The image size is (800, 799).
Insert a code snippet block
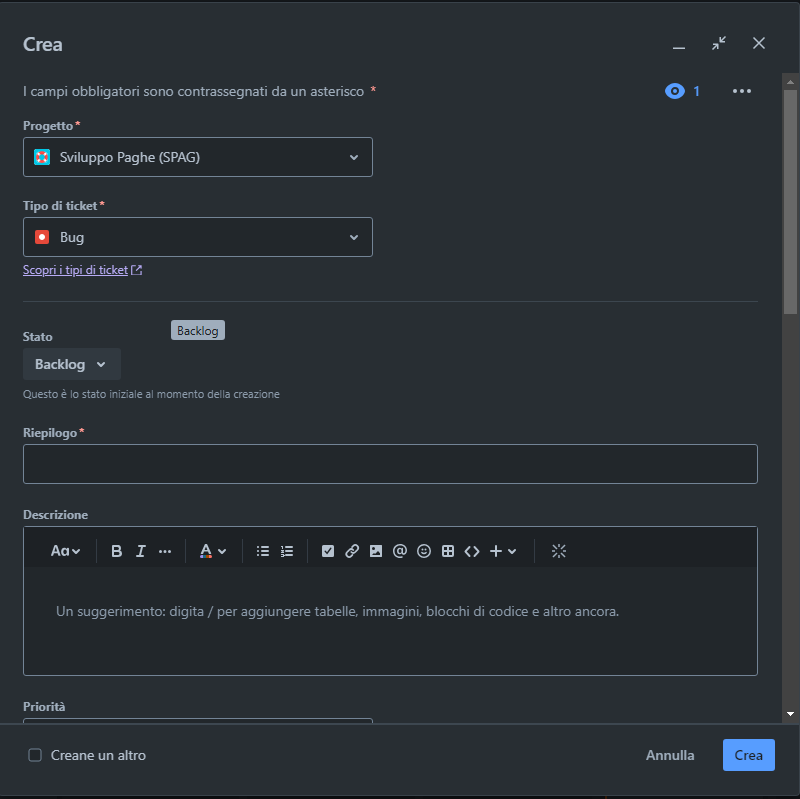point(471,551)
